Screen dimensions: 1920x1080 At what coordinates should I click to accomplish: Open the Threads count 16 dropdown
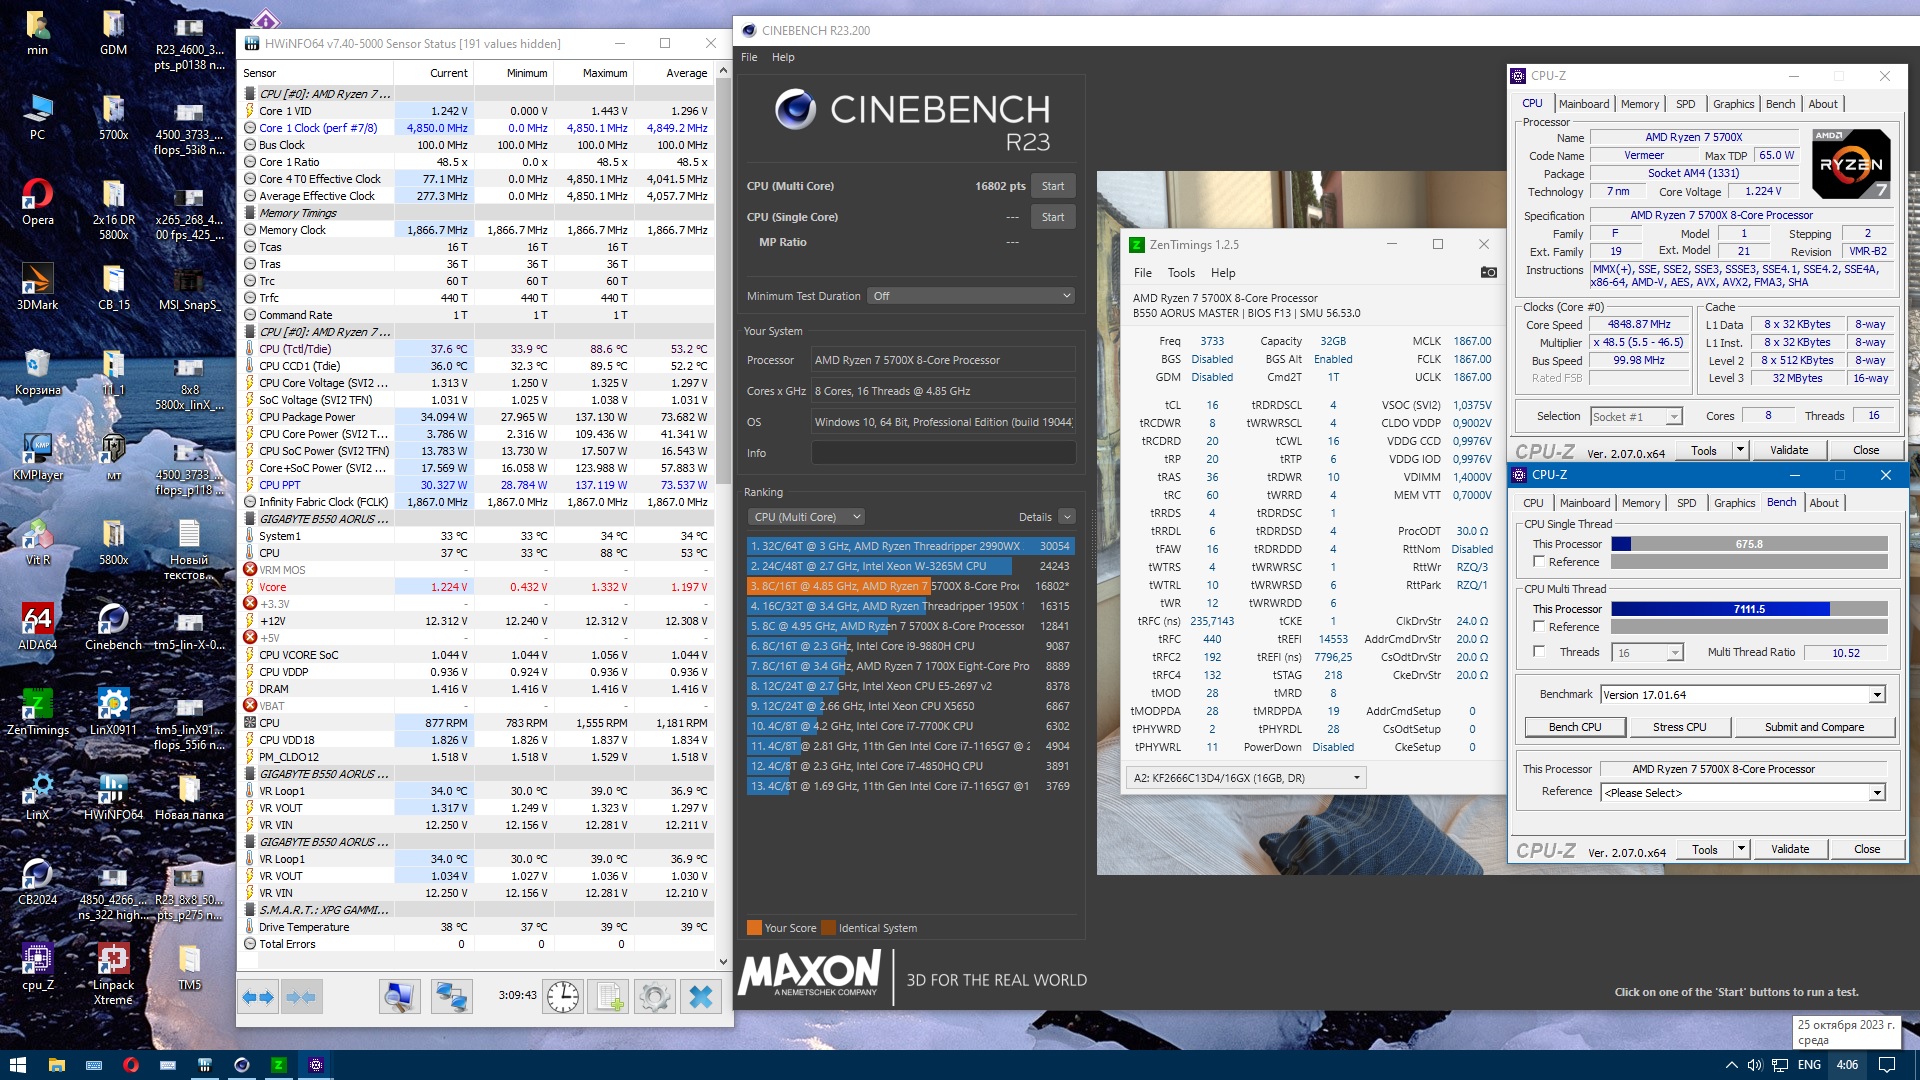(1647, 653)
